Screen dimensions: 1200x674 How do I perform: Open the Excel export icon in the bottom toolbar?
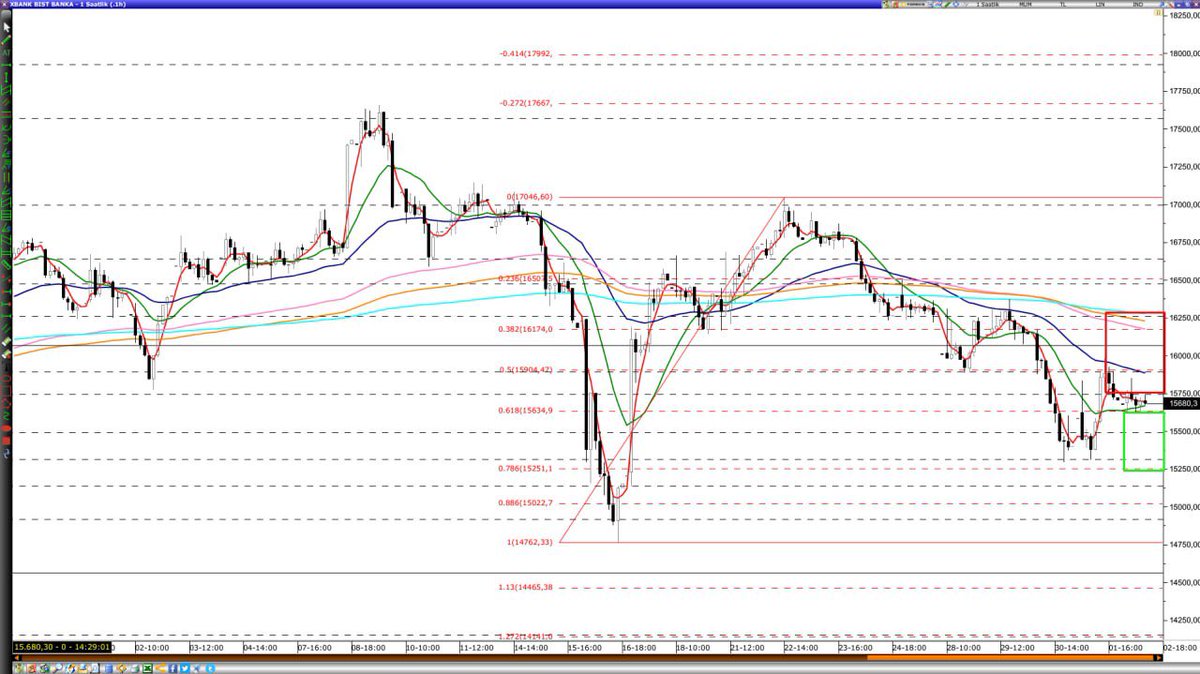click(x=148, y=668)
